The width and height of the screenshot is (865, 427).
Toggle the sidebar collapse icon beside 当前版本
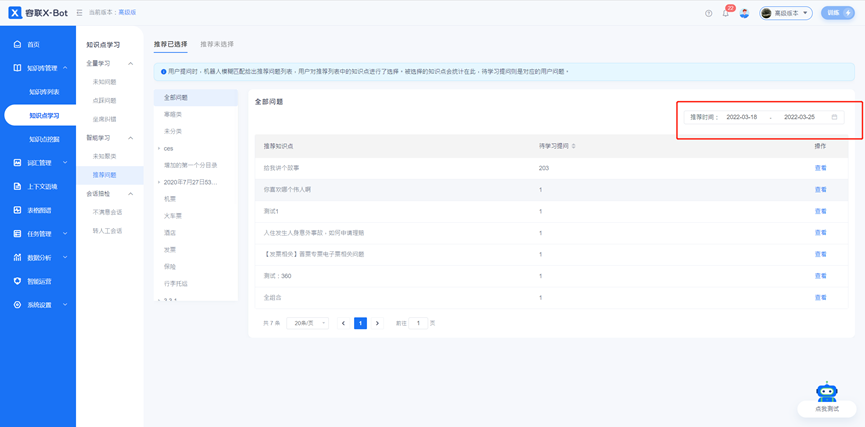coord(79,12)
